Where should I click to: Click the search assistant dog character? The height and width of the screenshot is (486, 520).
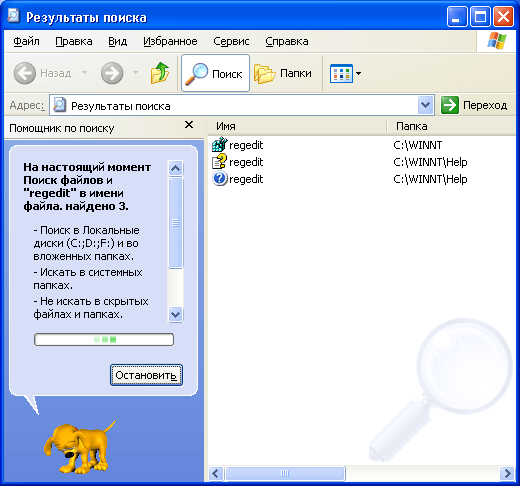[78, 447]
